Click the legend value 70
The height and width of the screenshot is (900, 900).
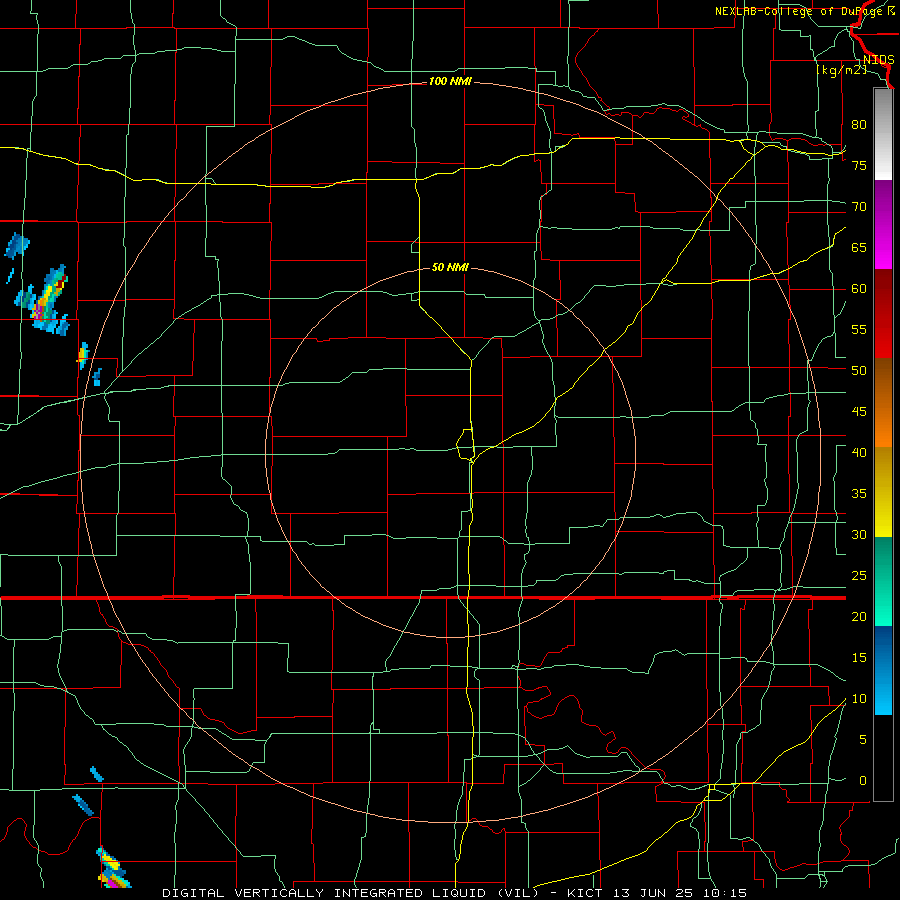tap(859, 207)
